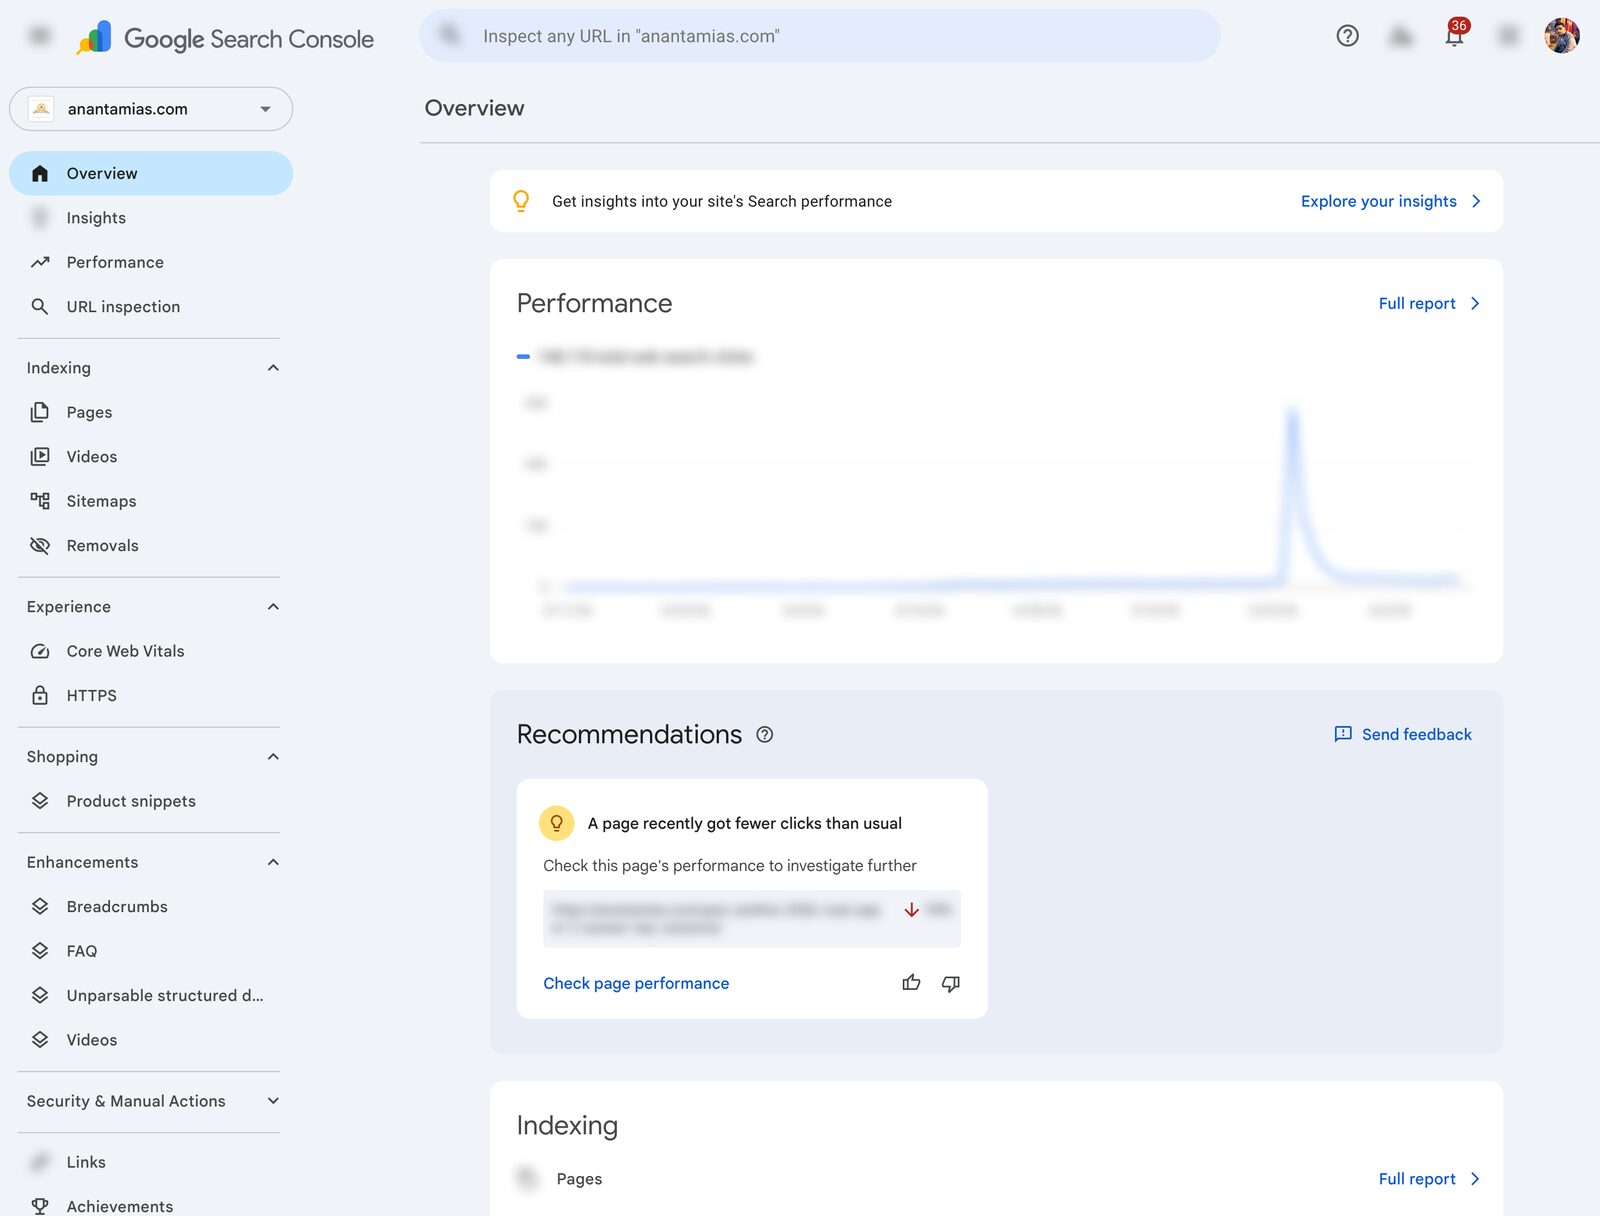Open notifications bell with 36 badge
This screenshot has height=1216, width=1600.
coord(1455,35)
